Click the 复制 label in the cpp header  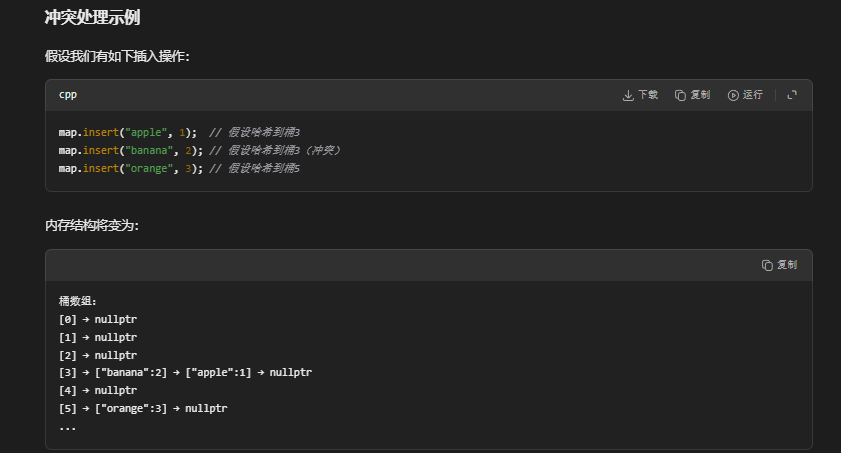pos(700,95)
